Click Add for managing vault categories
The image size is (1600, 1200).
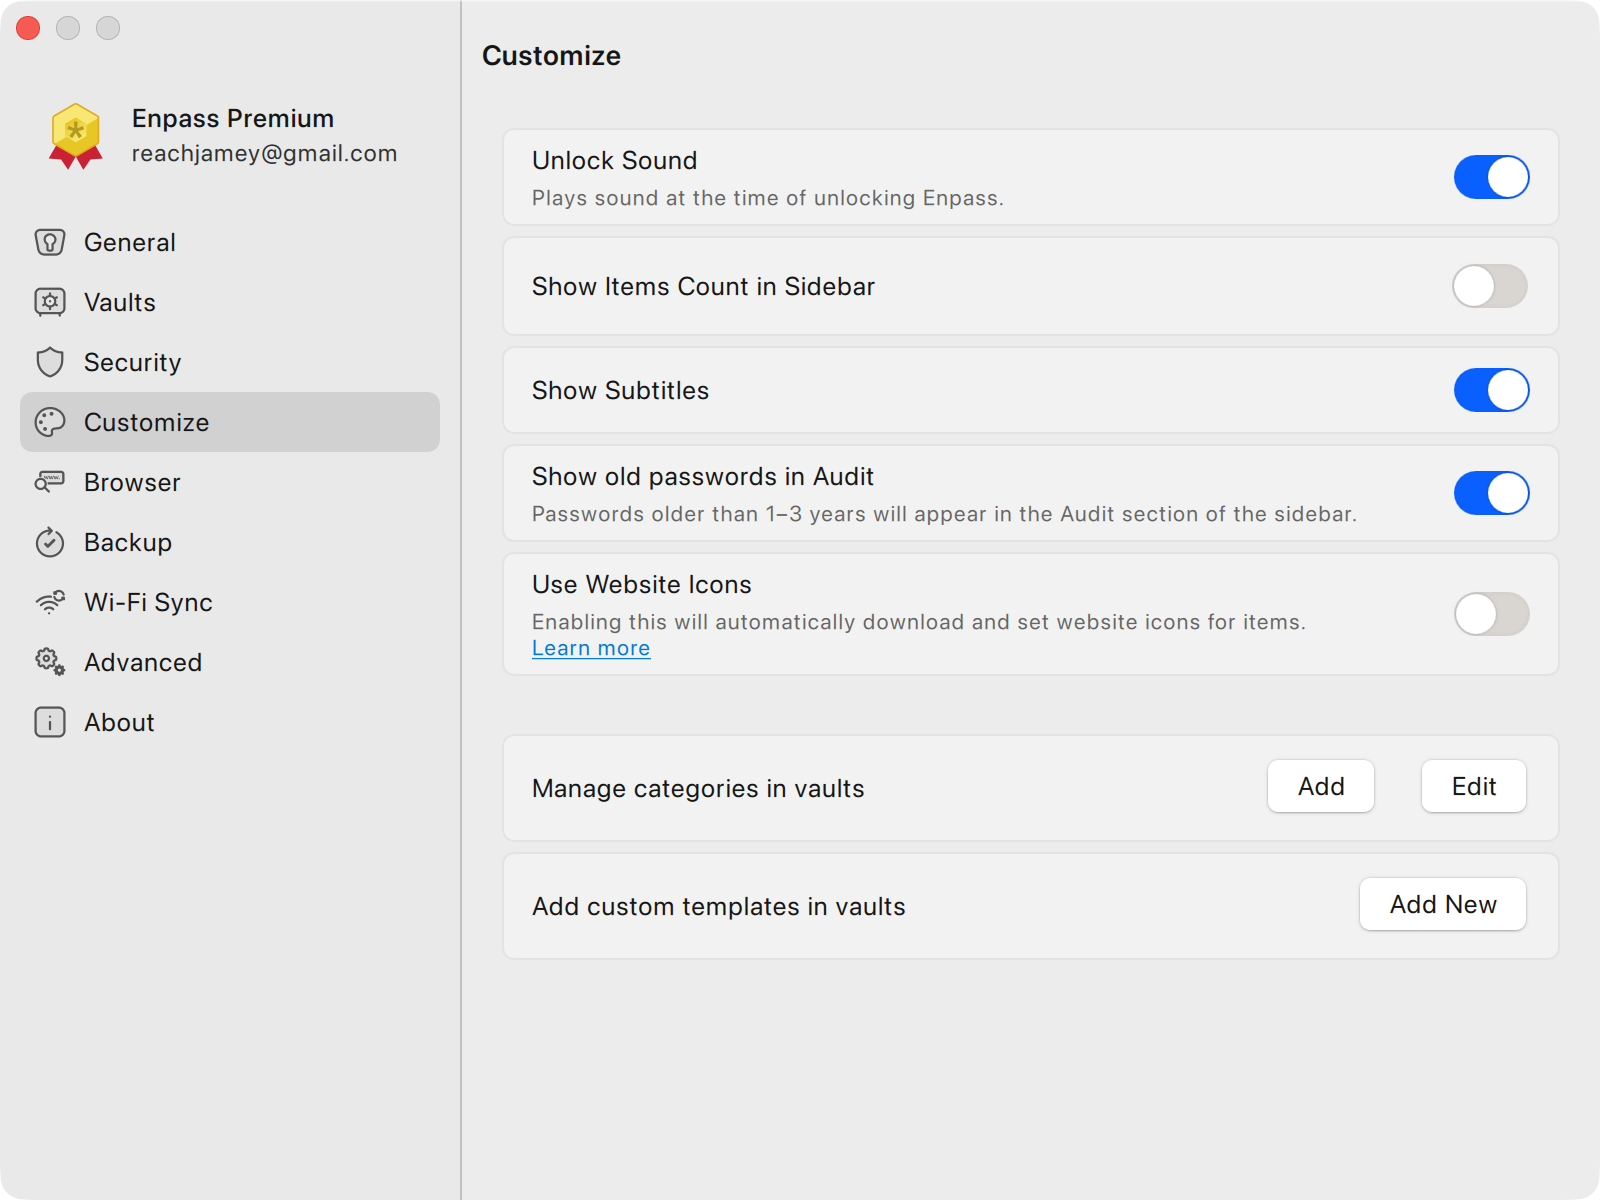tap(1321, 786)
